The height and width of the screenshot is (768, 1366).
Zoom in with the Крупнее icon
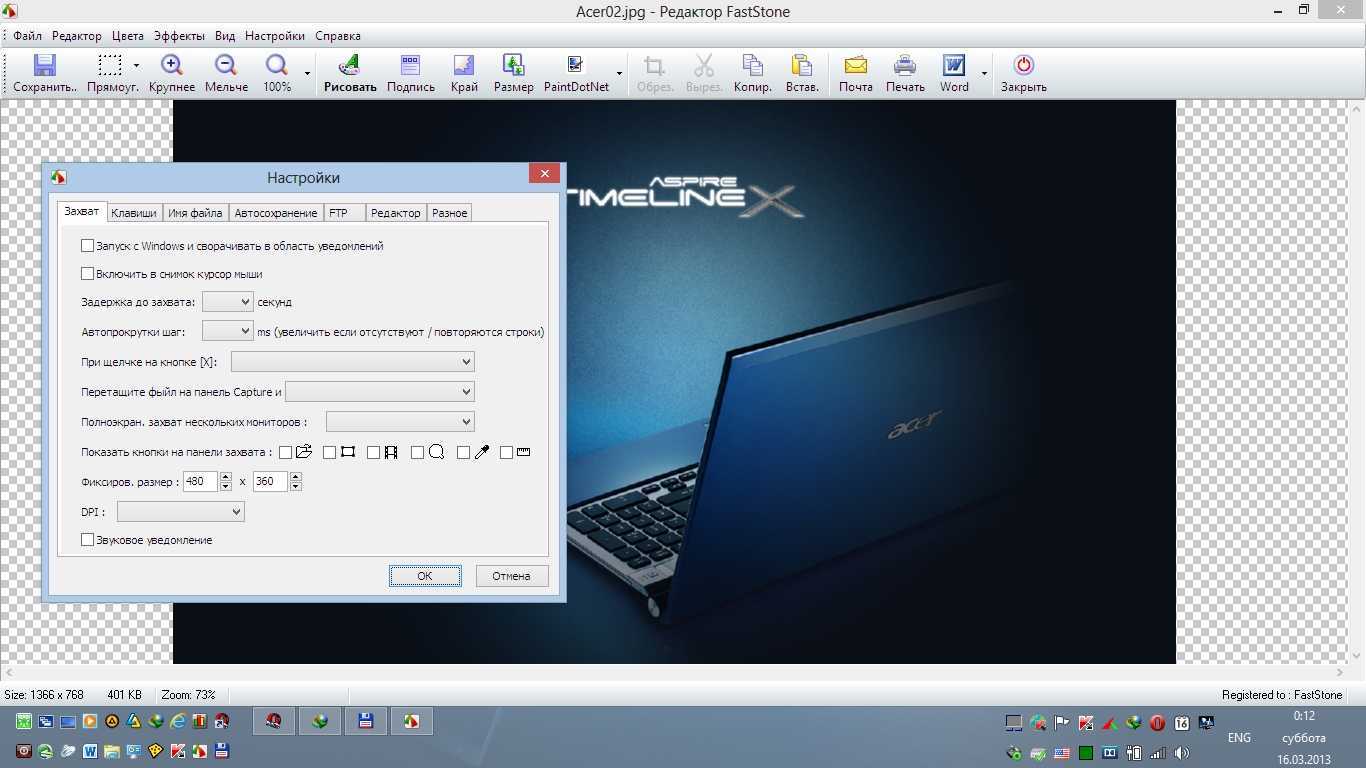[172, 66]
